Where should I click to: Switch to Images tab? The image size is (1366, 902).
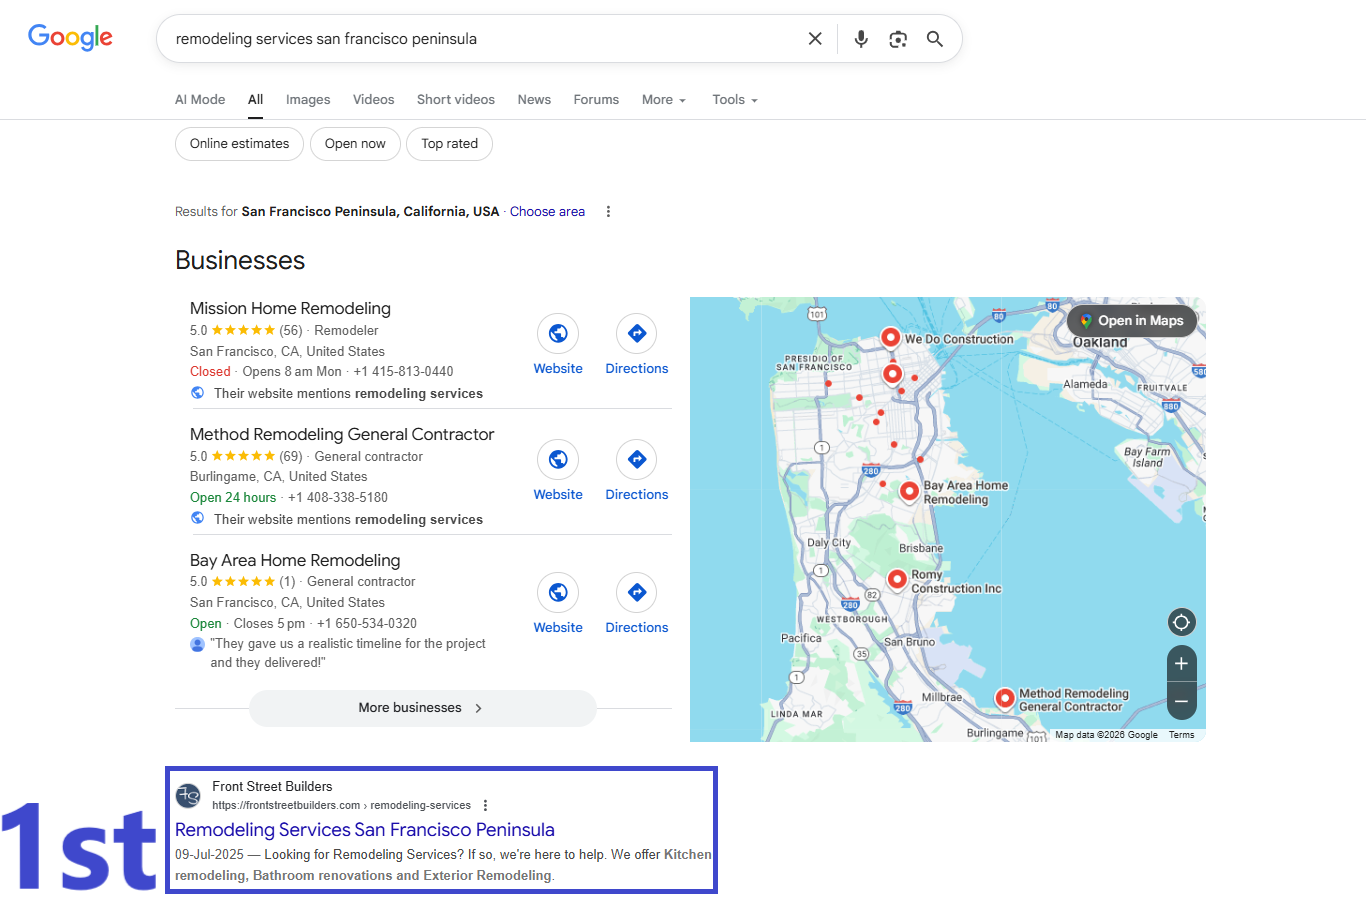(x=308, y=100)
